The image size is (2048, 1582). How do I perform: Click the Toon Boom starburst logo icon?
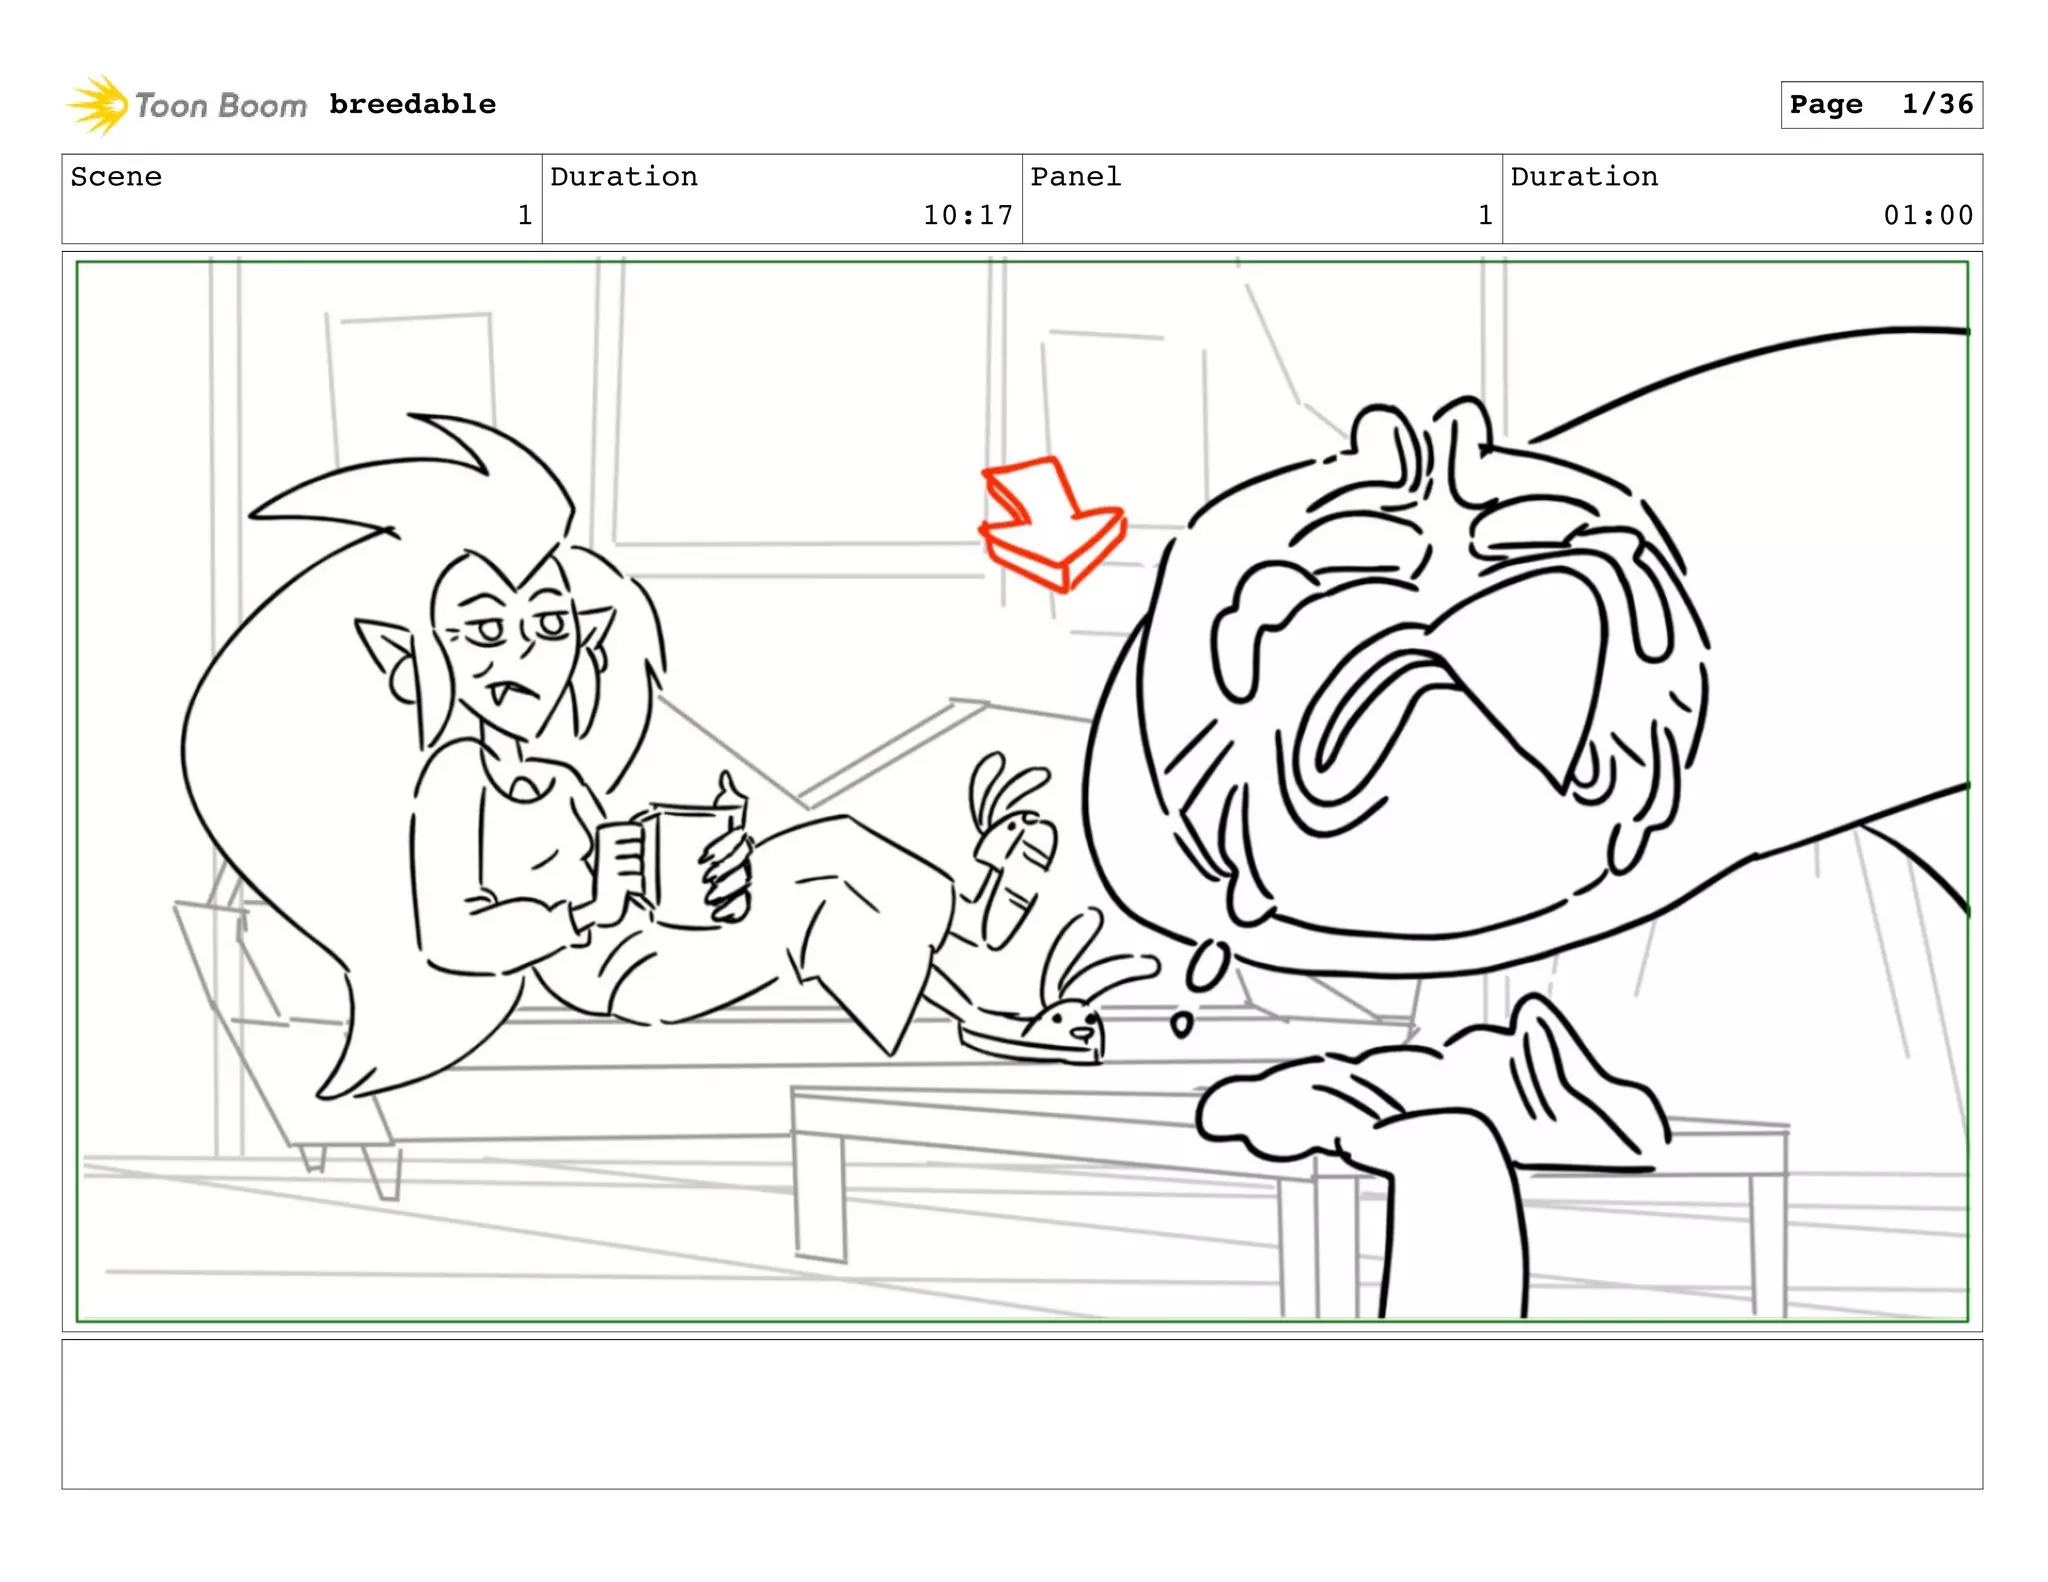[x=98, y=104]
